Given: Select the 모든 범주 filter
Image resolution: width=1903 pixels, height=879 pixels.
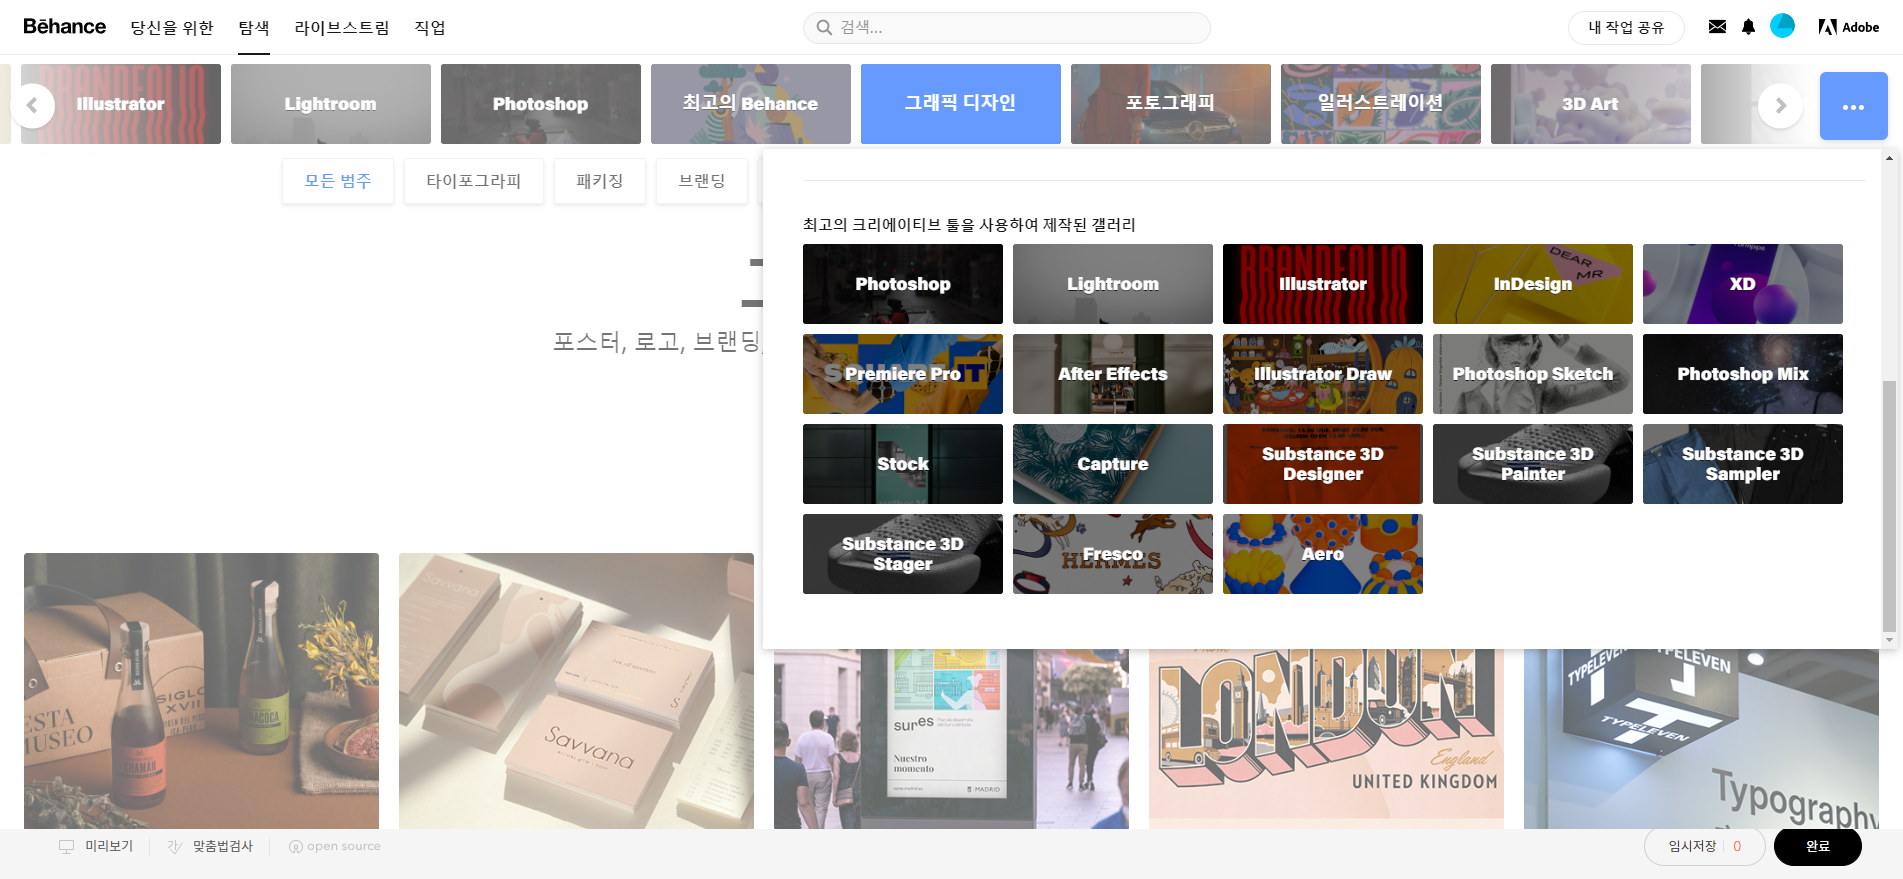Looking at the screenshot, I should 338,181.
